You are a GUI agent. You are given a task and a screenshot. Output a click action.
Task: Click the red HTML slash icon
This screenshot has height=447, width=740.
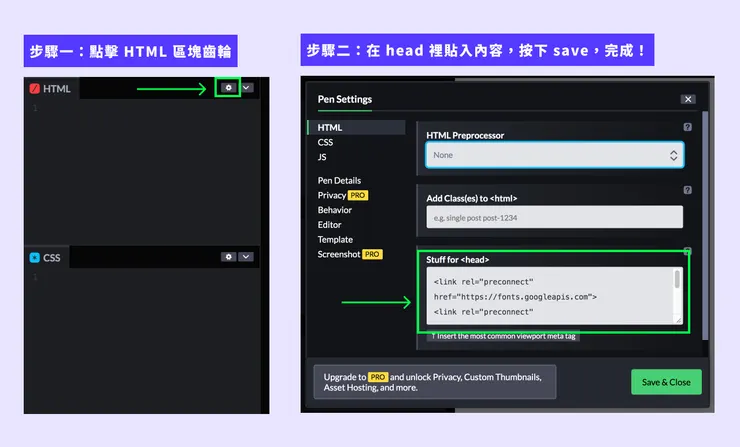coord(34,89)
